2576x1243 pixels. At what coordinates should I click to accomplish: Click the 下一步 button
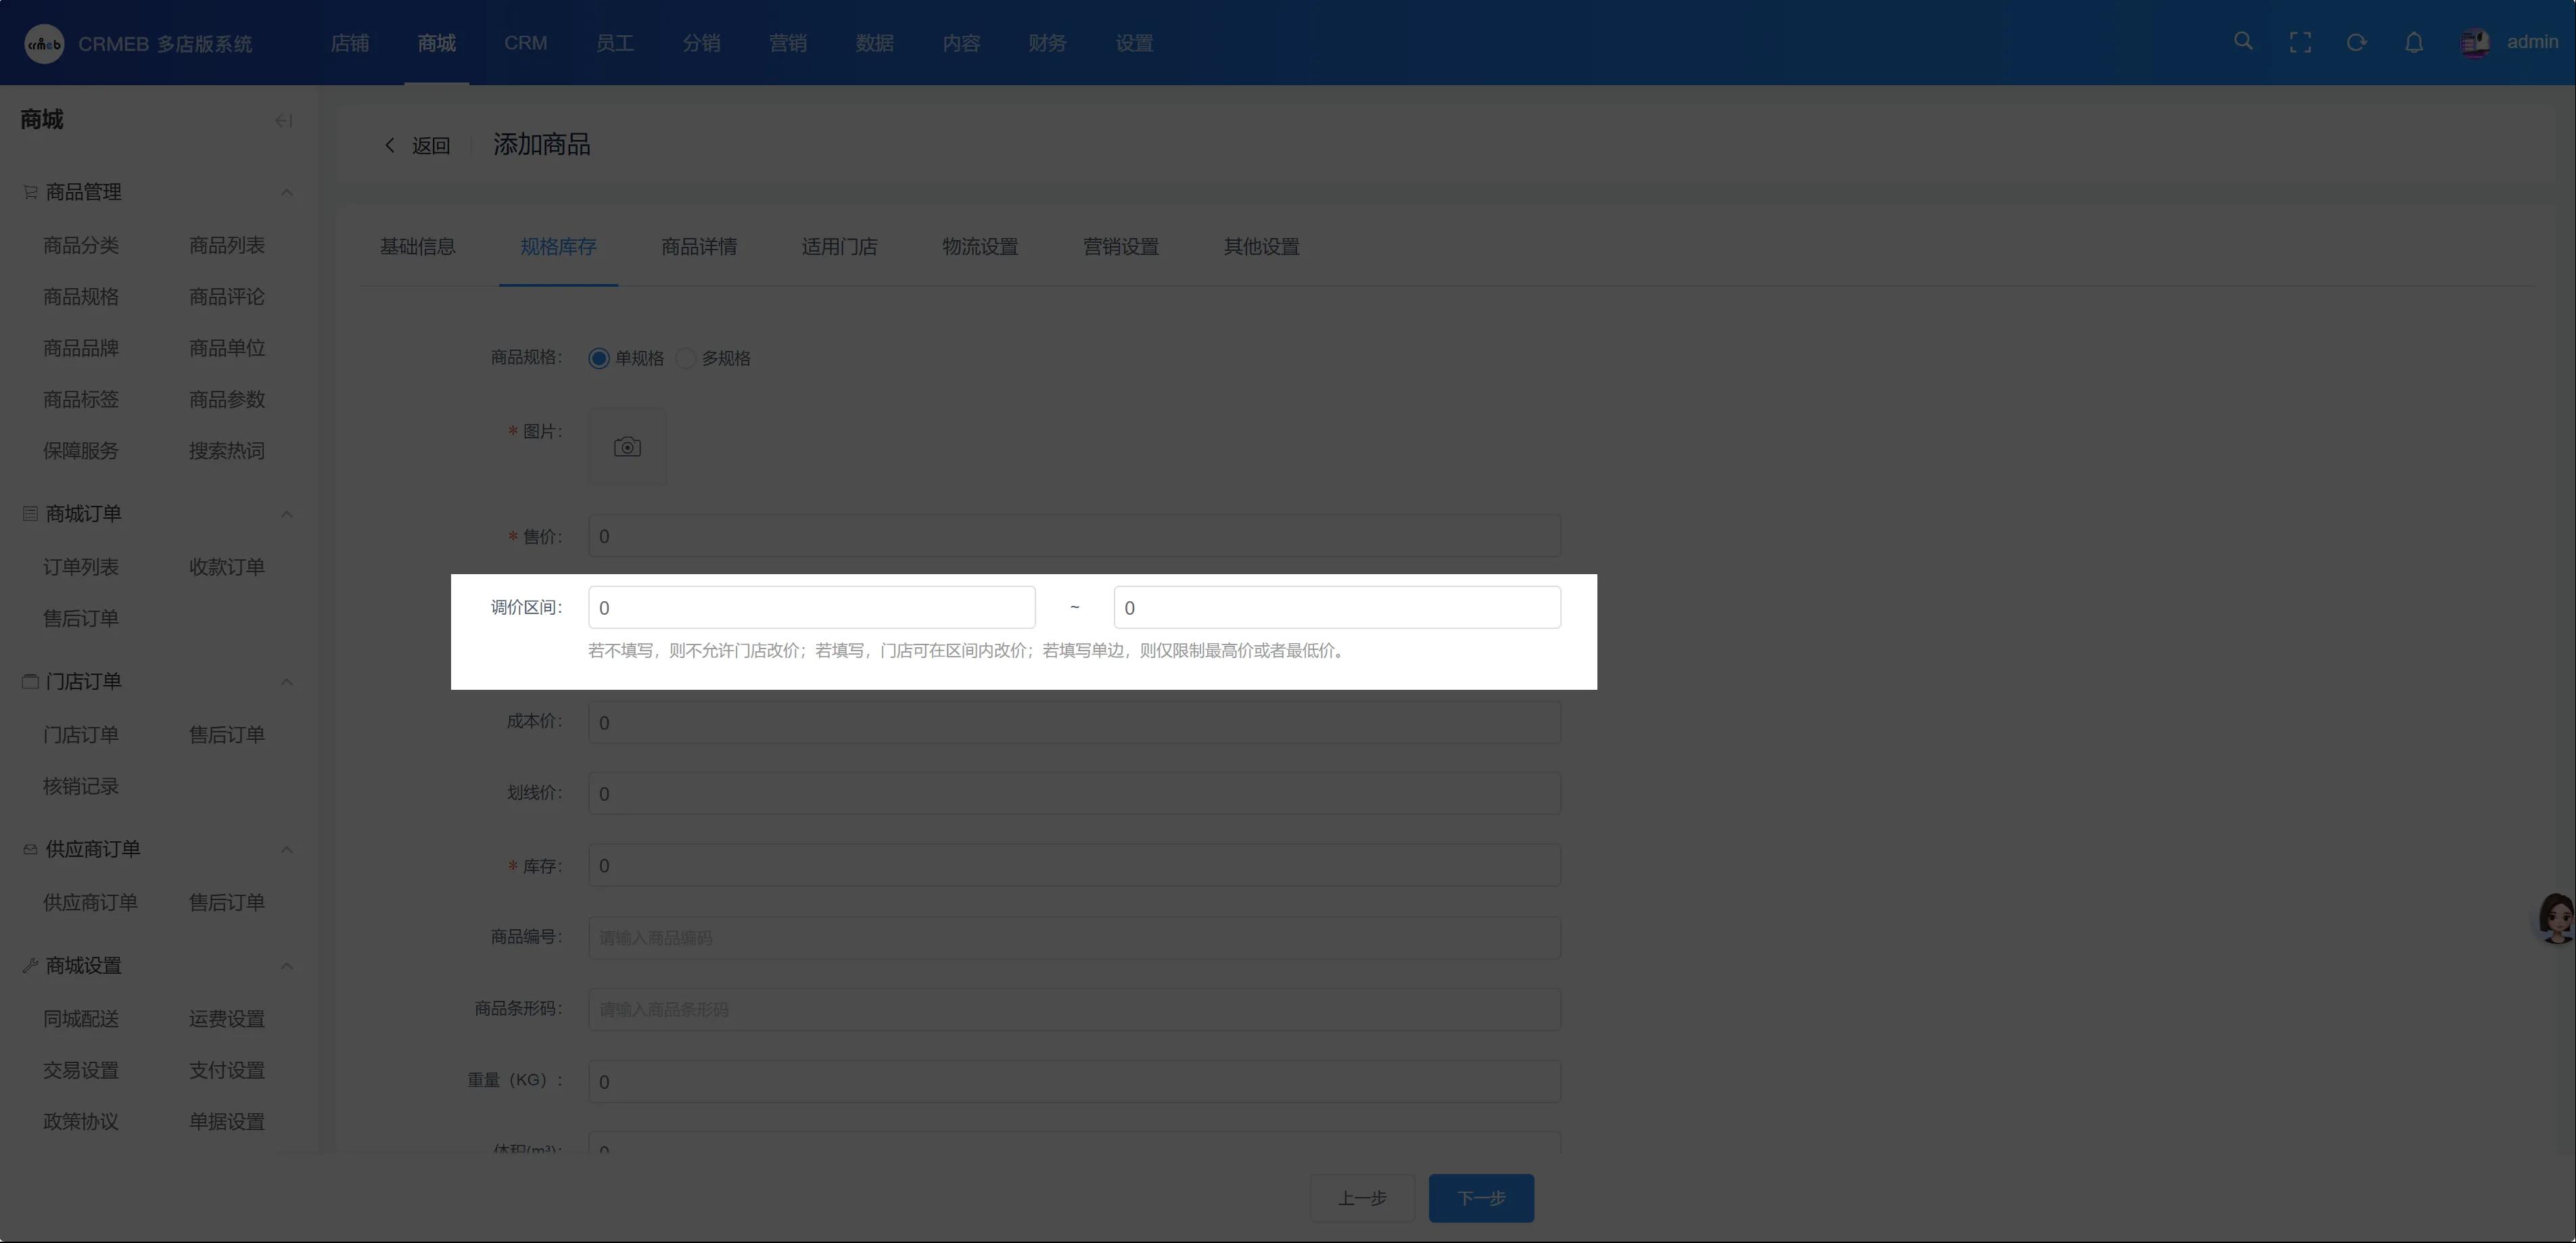(1481, 1198)
